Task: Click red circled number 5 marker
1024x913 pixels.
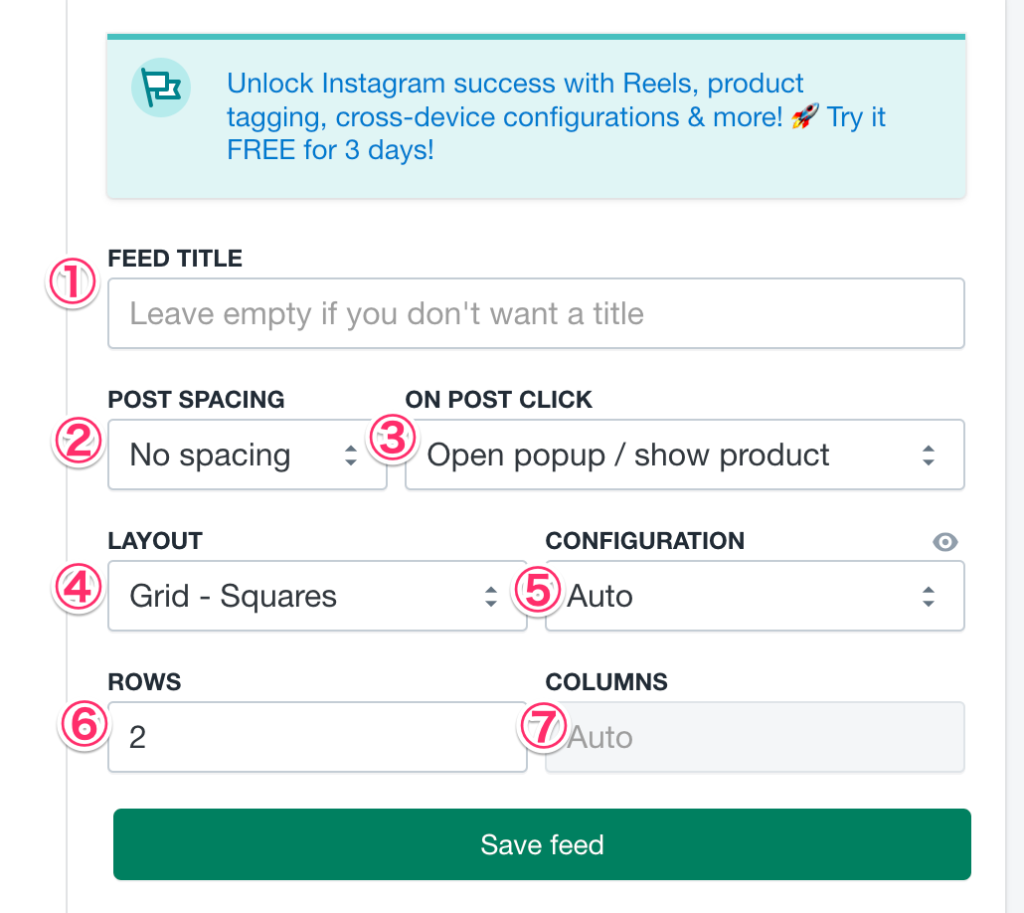Action: pyautogui.click(x=538, y=590)
